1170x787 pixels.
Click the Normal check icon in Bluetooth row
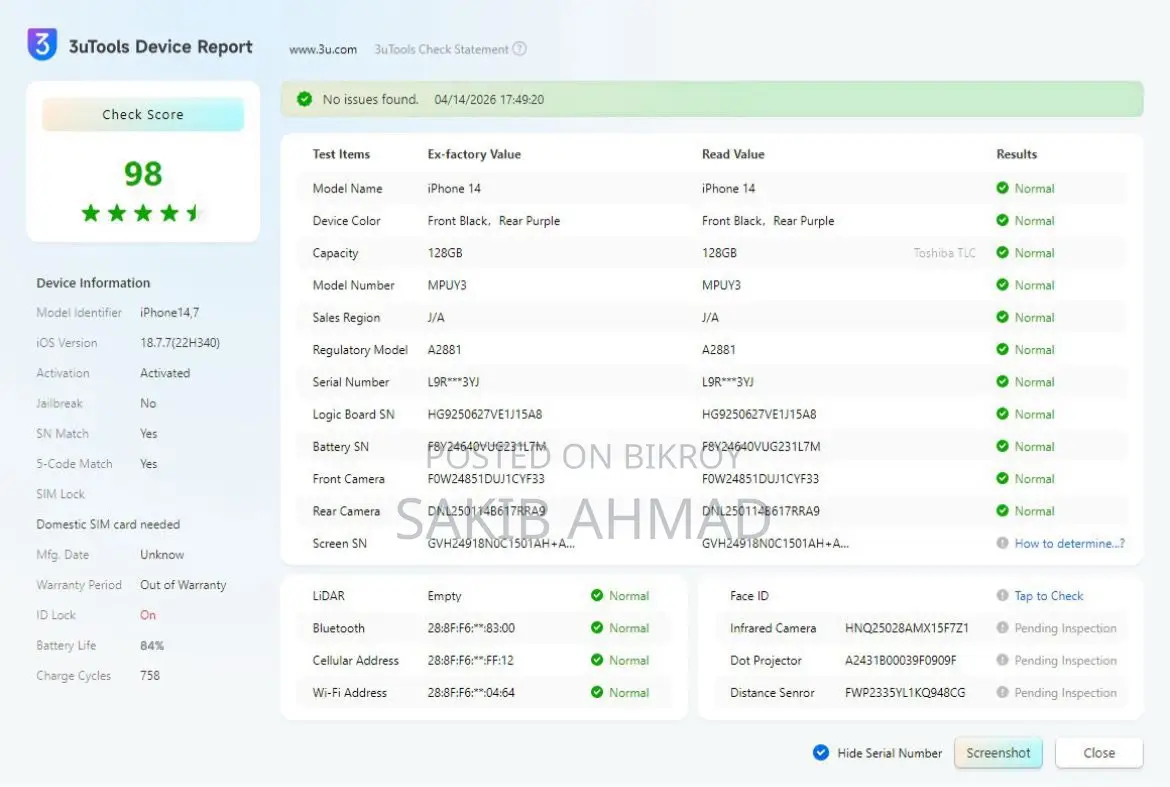click(x=597, y=627)
